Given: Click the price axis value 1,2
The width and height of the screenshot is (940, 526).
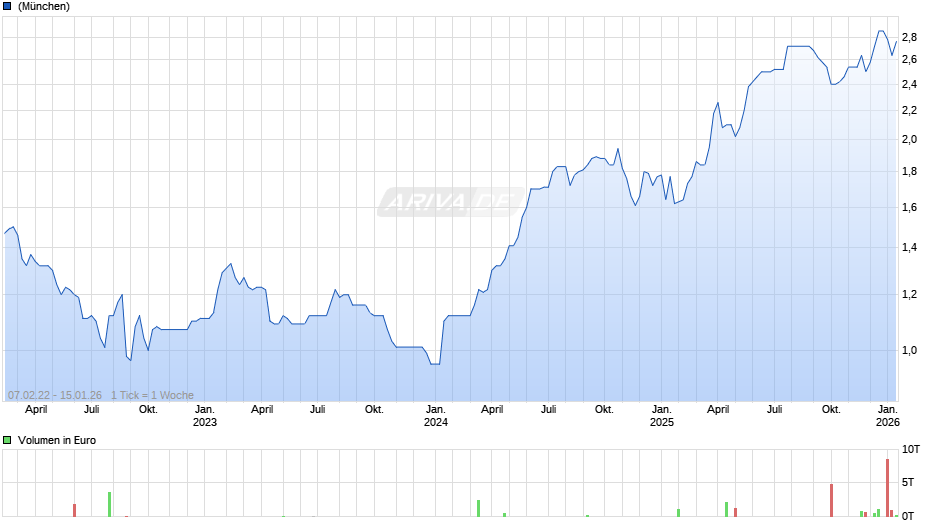Looking at the screenshot, I should pos(909,294).
